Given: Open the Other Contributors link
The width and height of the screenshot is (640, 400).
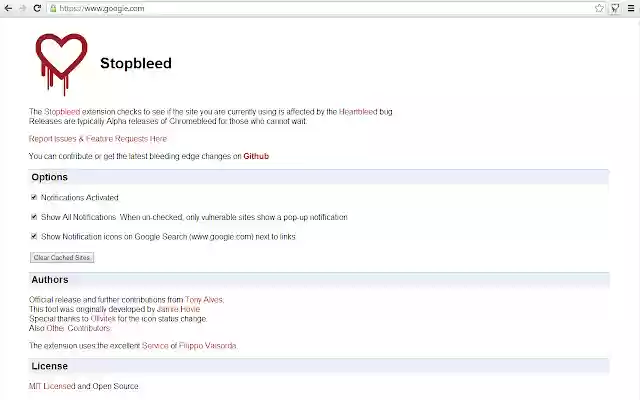Looking at the screenshot, I should (x=78, y=328).
